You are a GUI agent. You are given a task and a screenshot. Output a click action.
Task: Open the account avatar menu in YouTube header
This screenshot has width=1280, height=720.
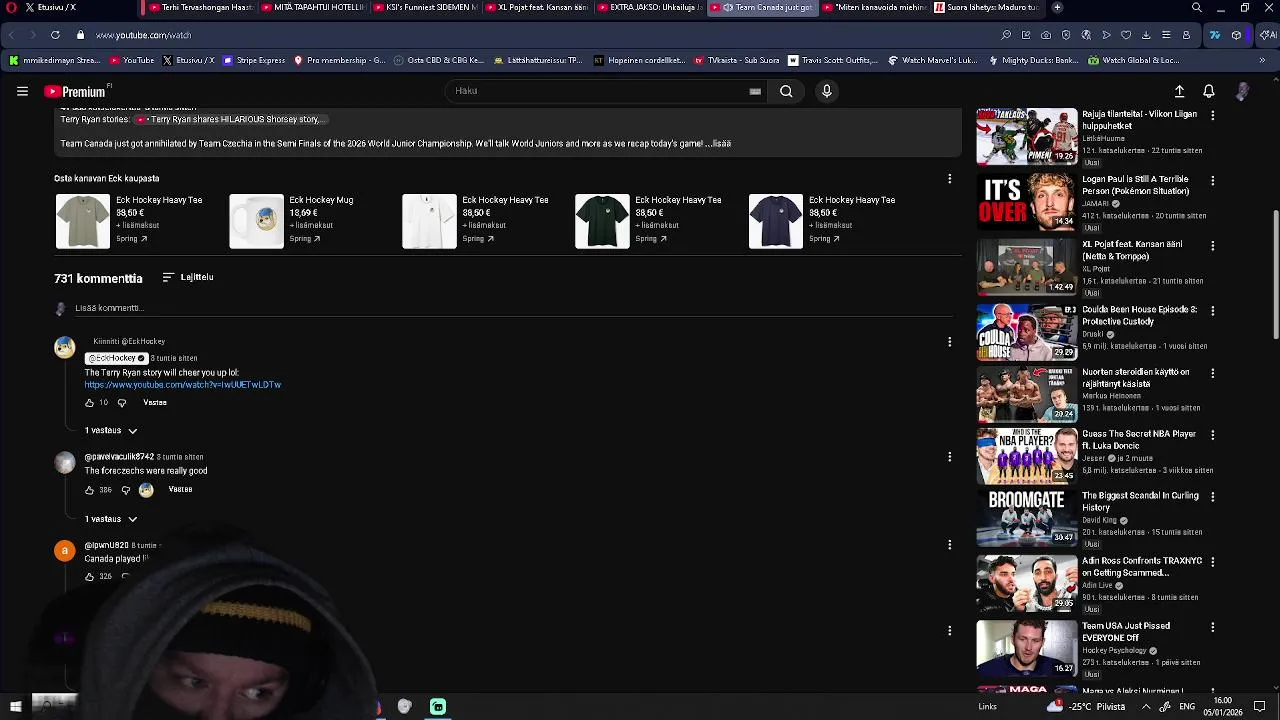click(x=1242, y=91)
